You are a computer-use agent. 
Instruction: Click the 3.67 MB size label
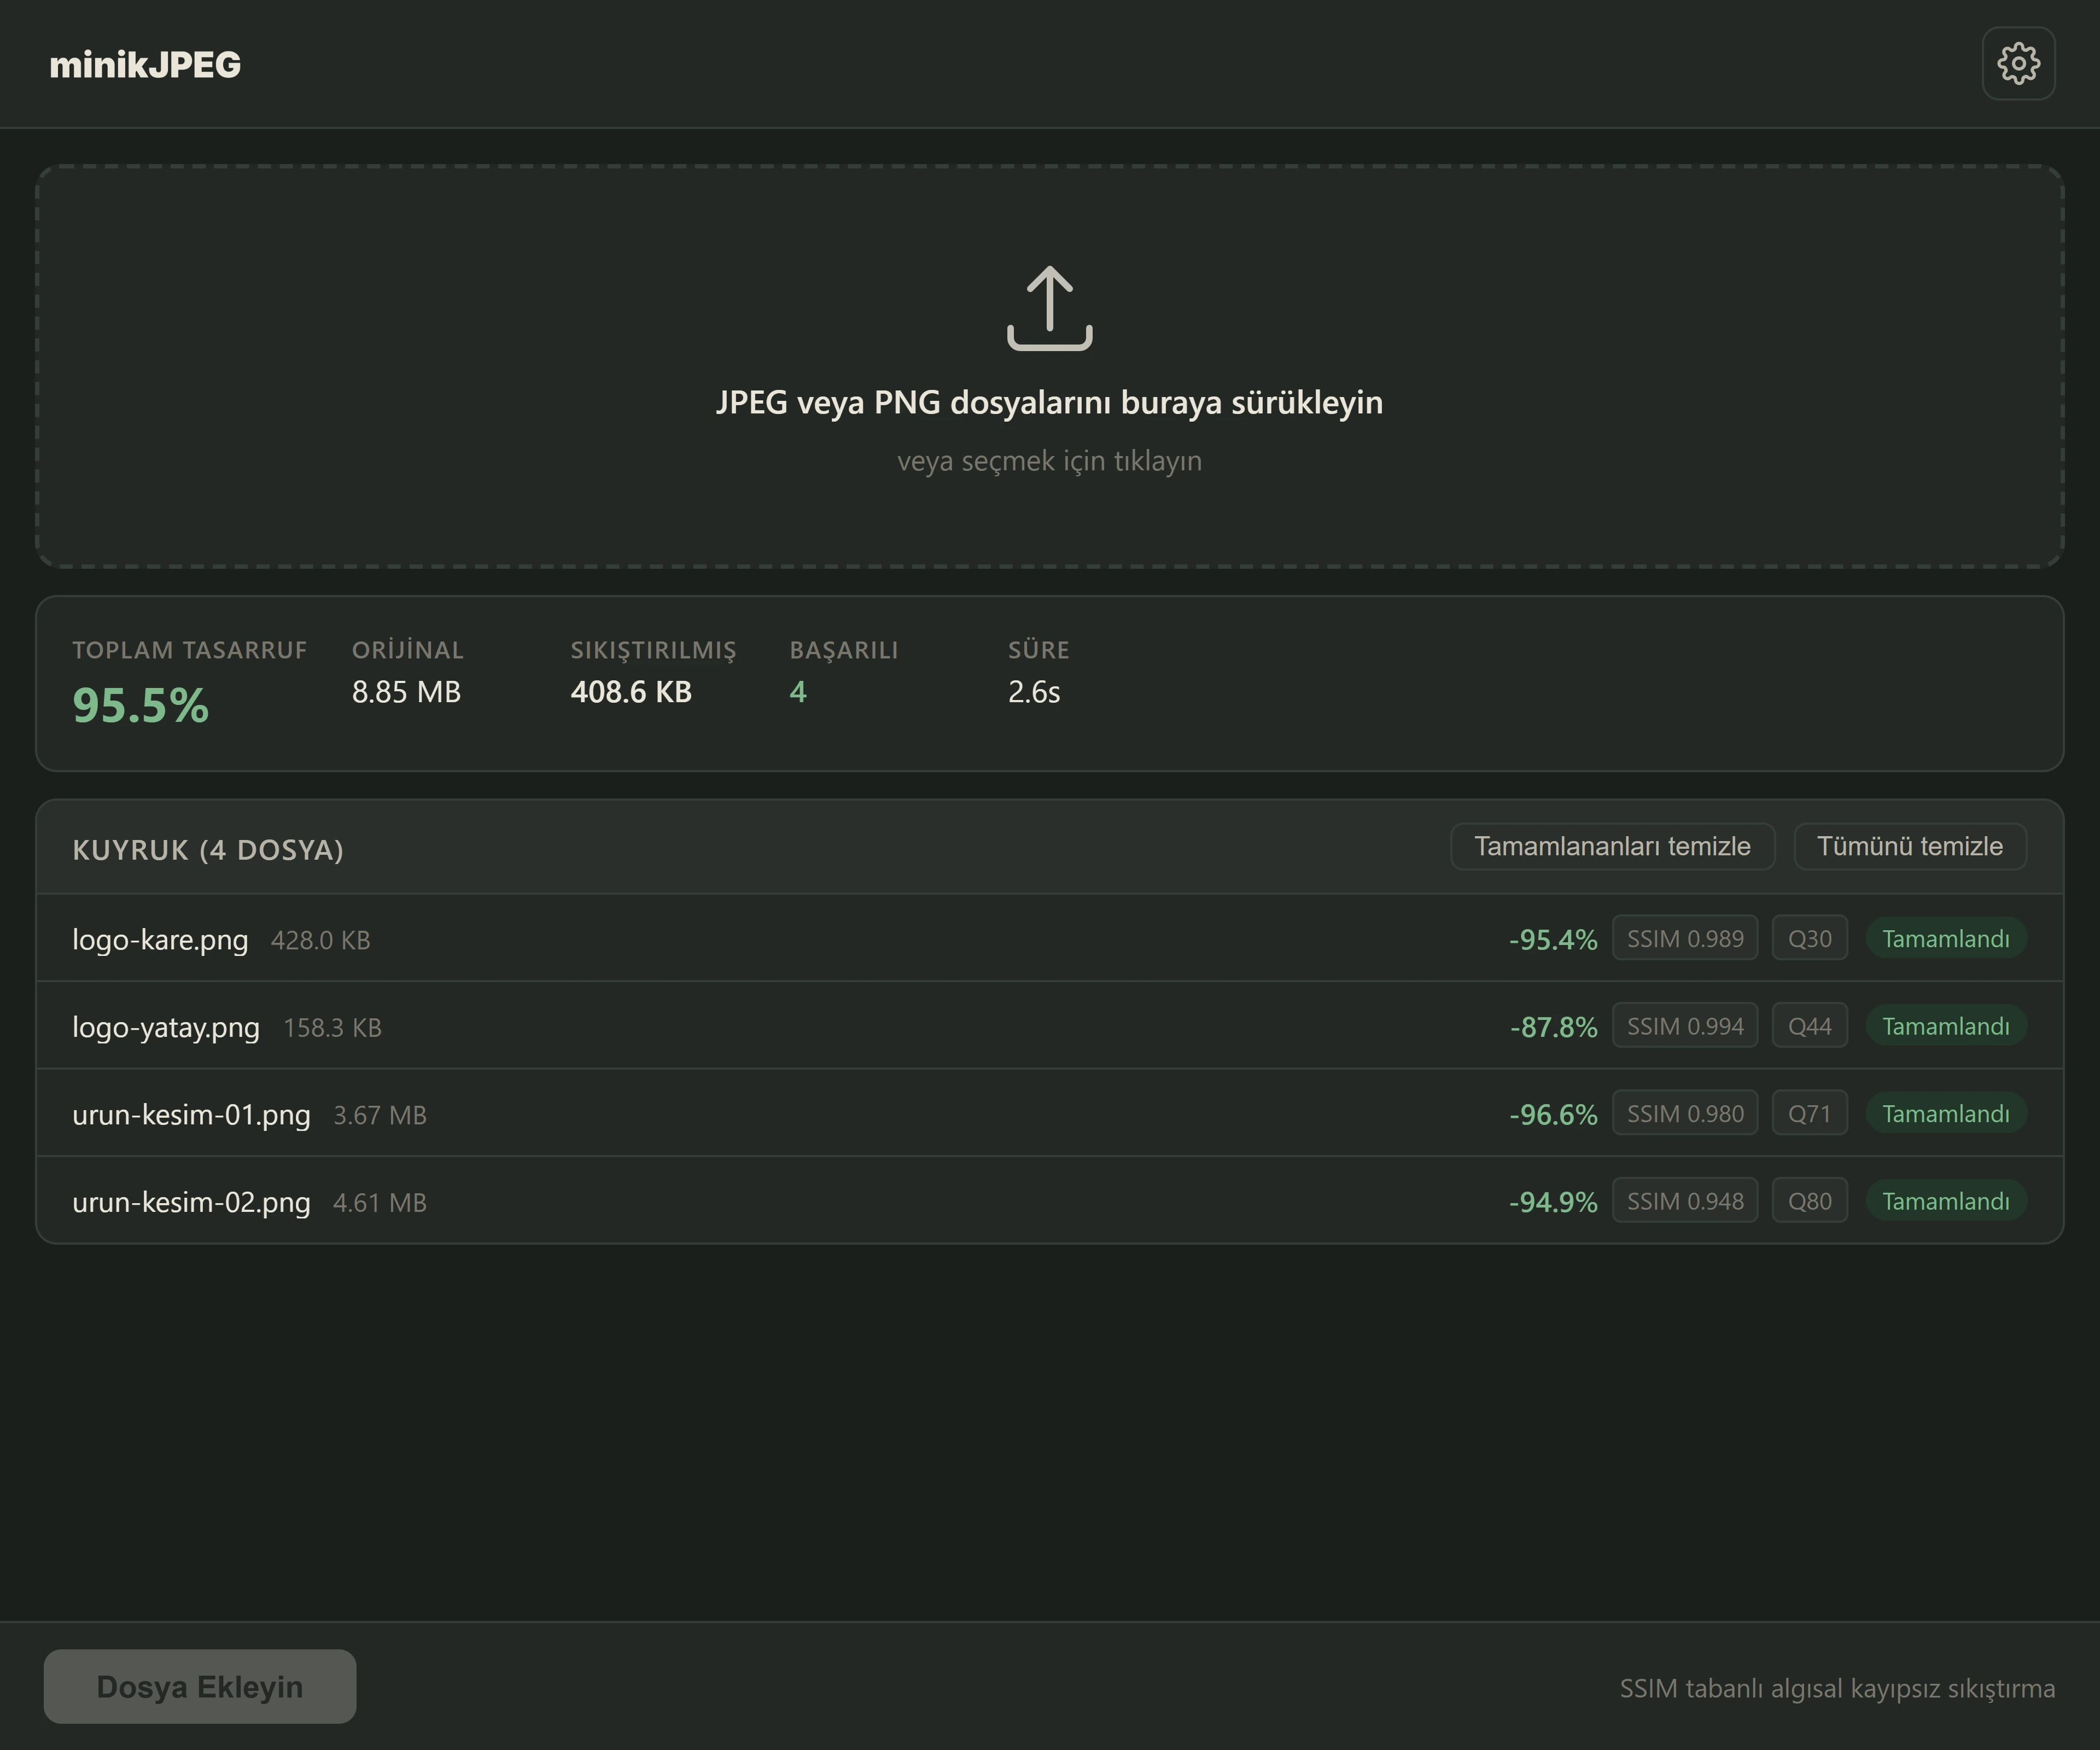pyautogui.click(x=380, y=1115)
